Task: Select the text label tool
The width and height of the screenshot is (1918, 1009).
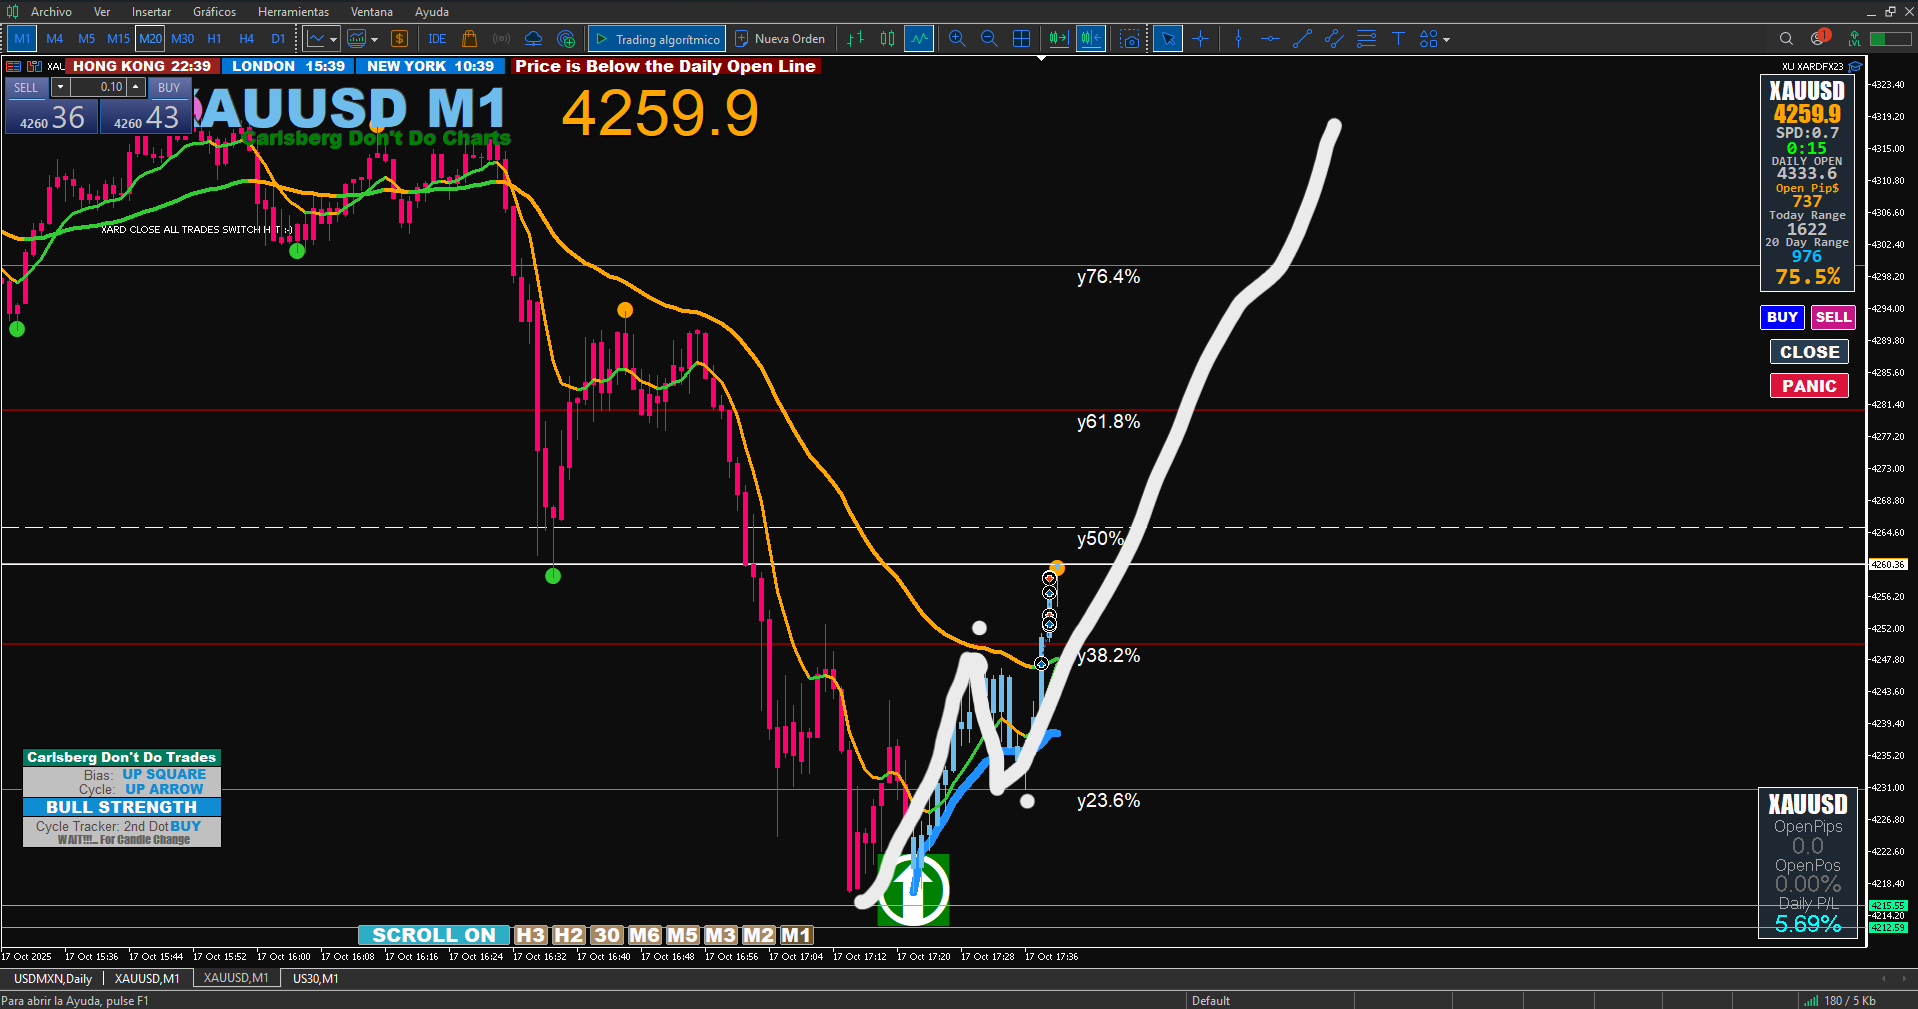Action: tap(1398, 39)
